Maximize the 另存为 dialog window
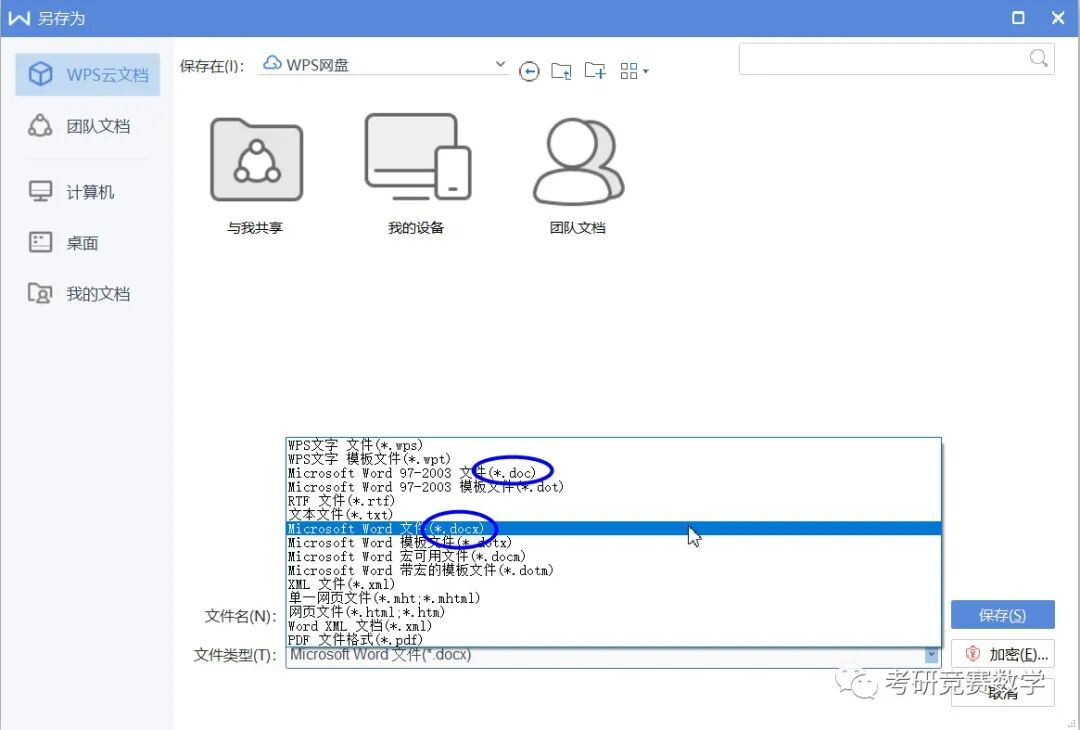Screen dimensions: 1080x730 1018,18
